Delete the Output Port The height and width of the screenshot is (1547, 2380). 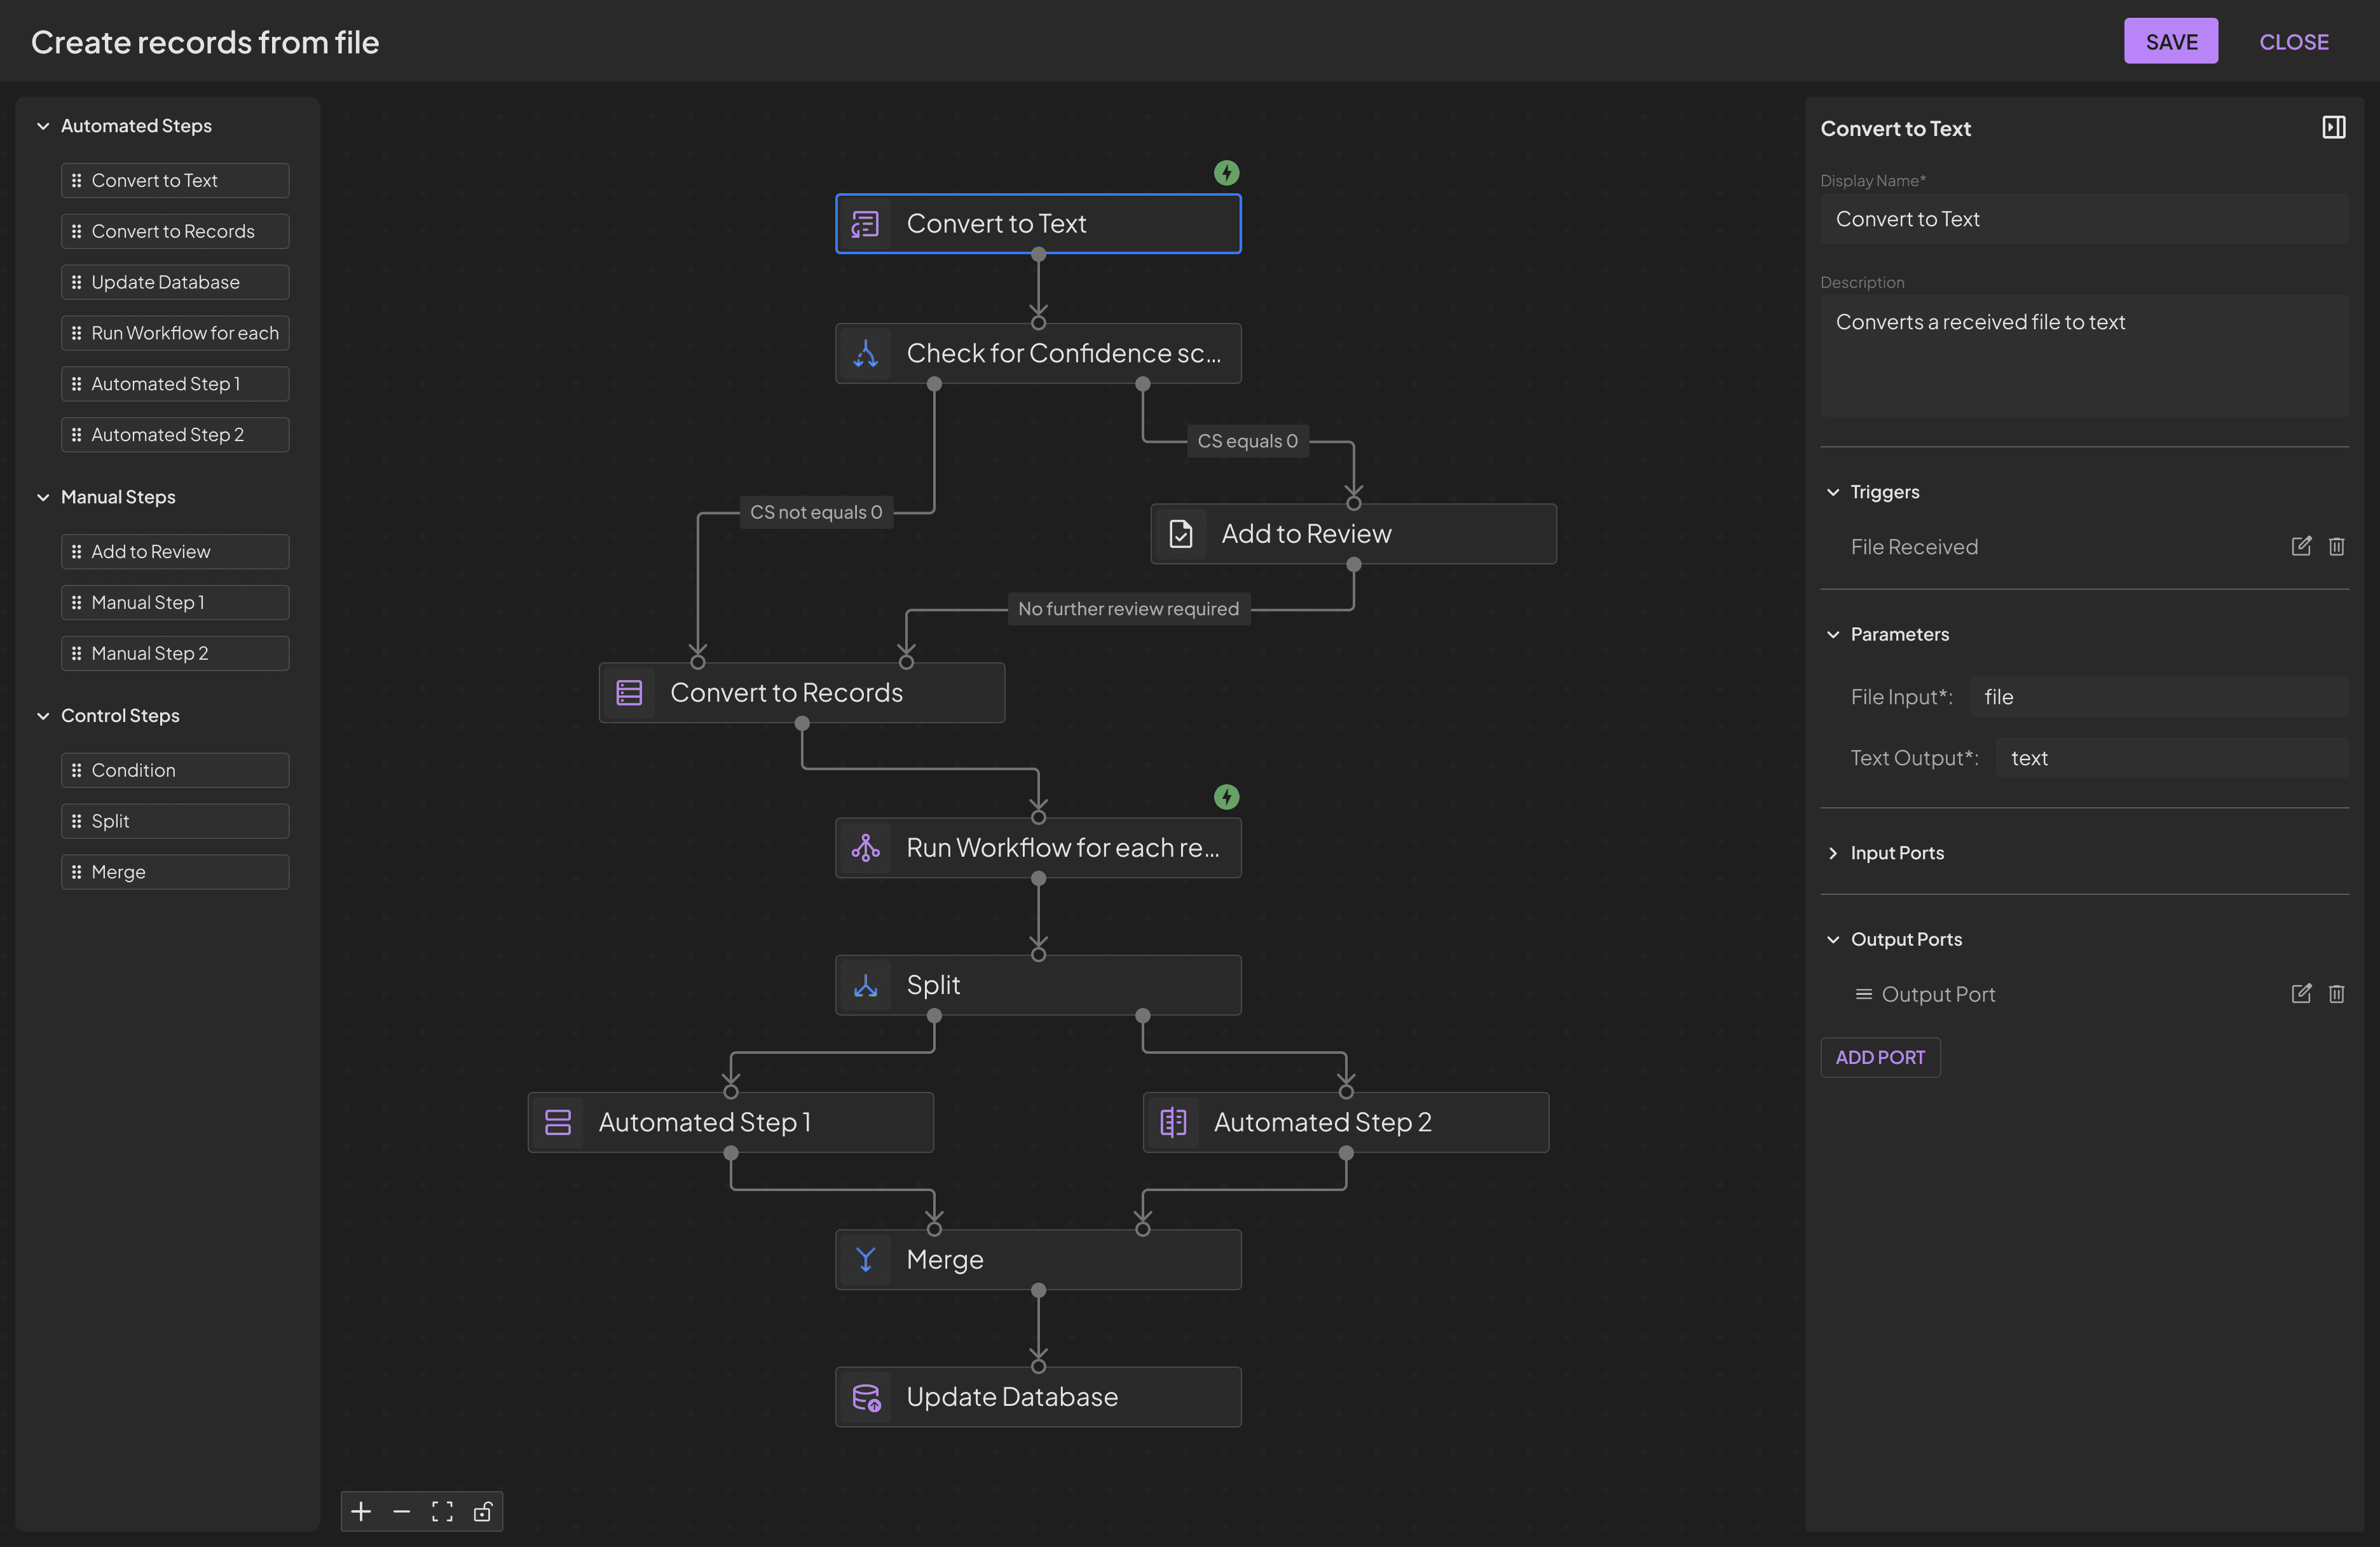(2337, 993)
